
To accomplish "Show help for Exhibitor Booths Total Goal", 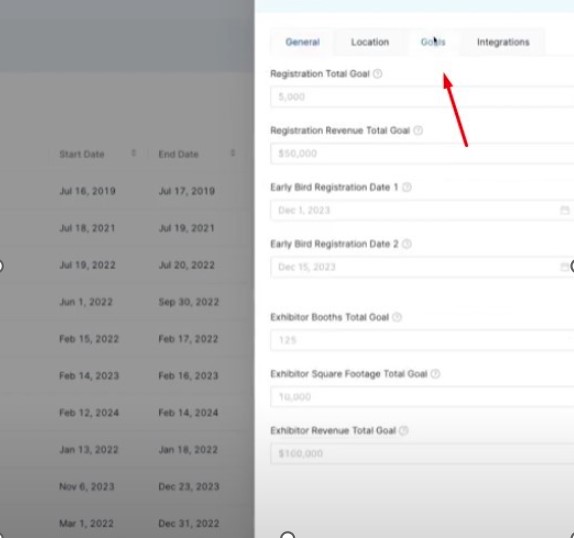I will (397, 317).
